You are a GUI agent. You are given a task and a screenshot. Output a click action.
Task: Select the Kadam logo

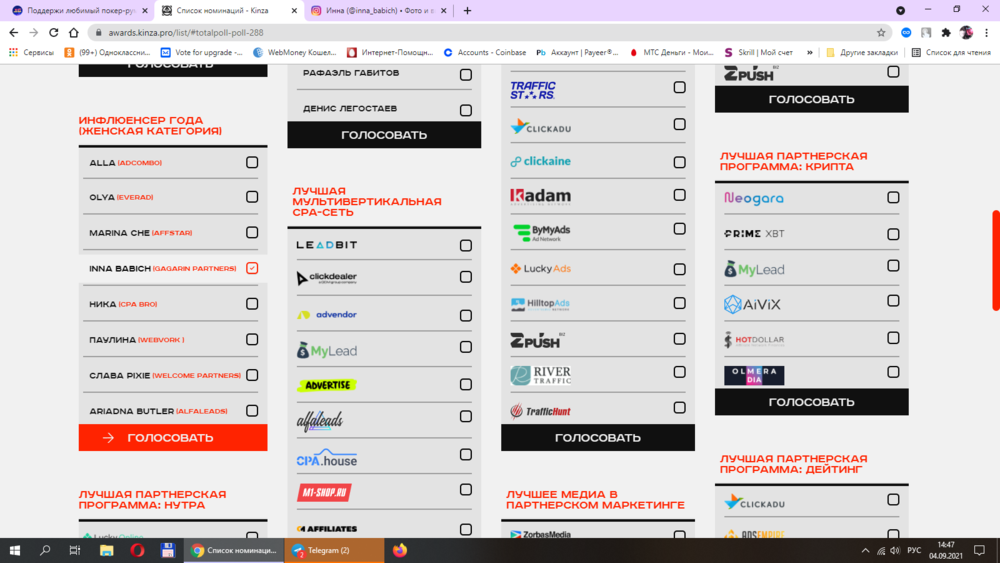coord(540,196)
